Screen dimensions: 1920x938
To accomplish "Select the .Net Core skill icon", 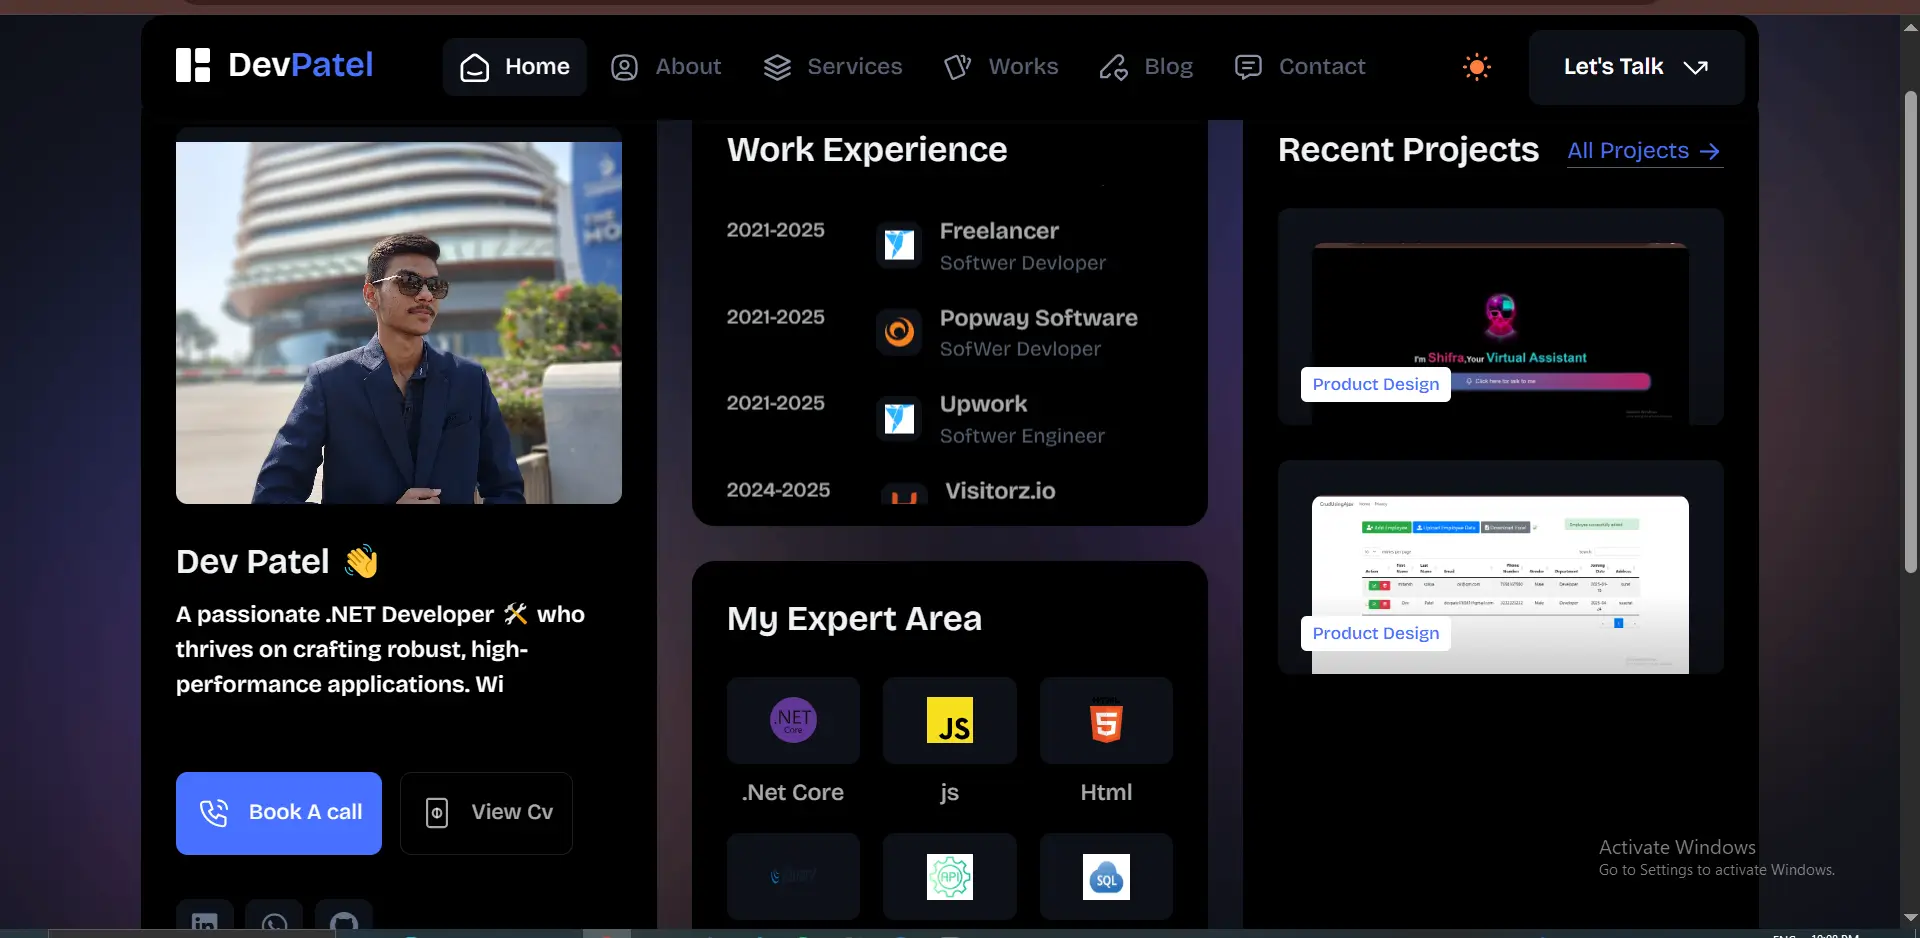I will 793,720.
